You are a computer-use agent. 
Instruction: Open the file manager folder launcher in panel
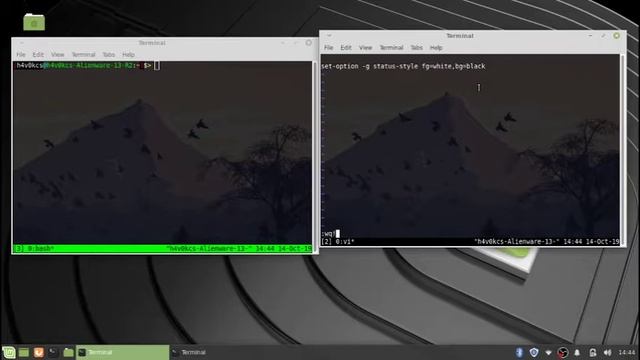68,352
